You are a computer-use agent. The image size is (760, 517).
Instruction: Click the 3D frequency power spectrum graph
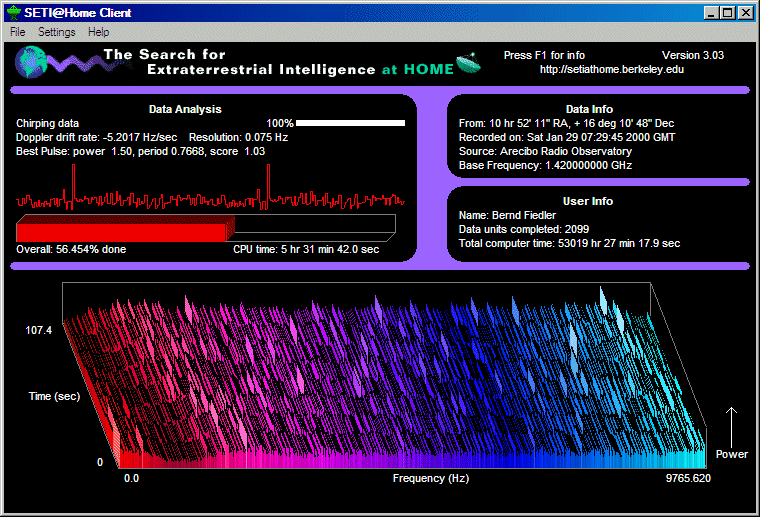(385, 376)
